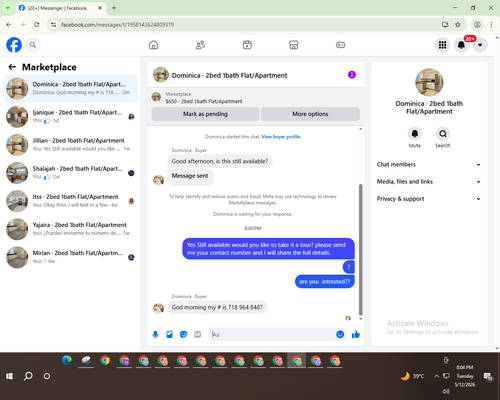Screen dimensions: 500x400
Task: Click the 'Good afternoon, is this still available?' message
Action: pos(220,161)
